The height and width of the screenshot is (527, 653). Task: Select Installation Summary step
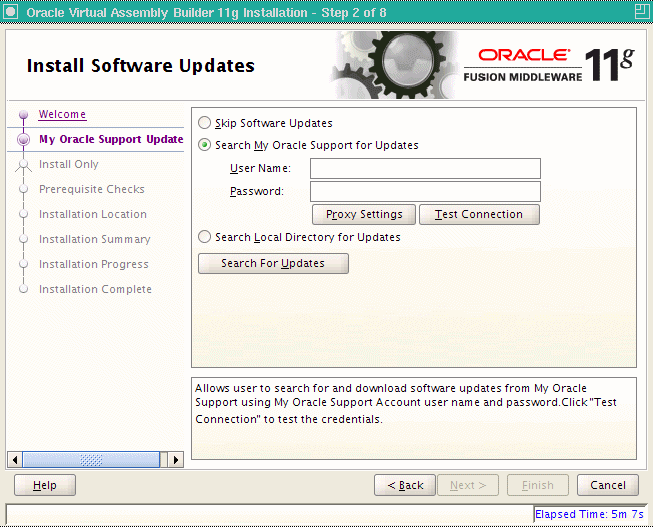coord(95,239)
